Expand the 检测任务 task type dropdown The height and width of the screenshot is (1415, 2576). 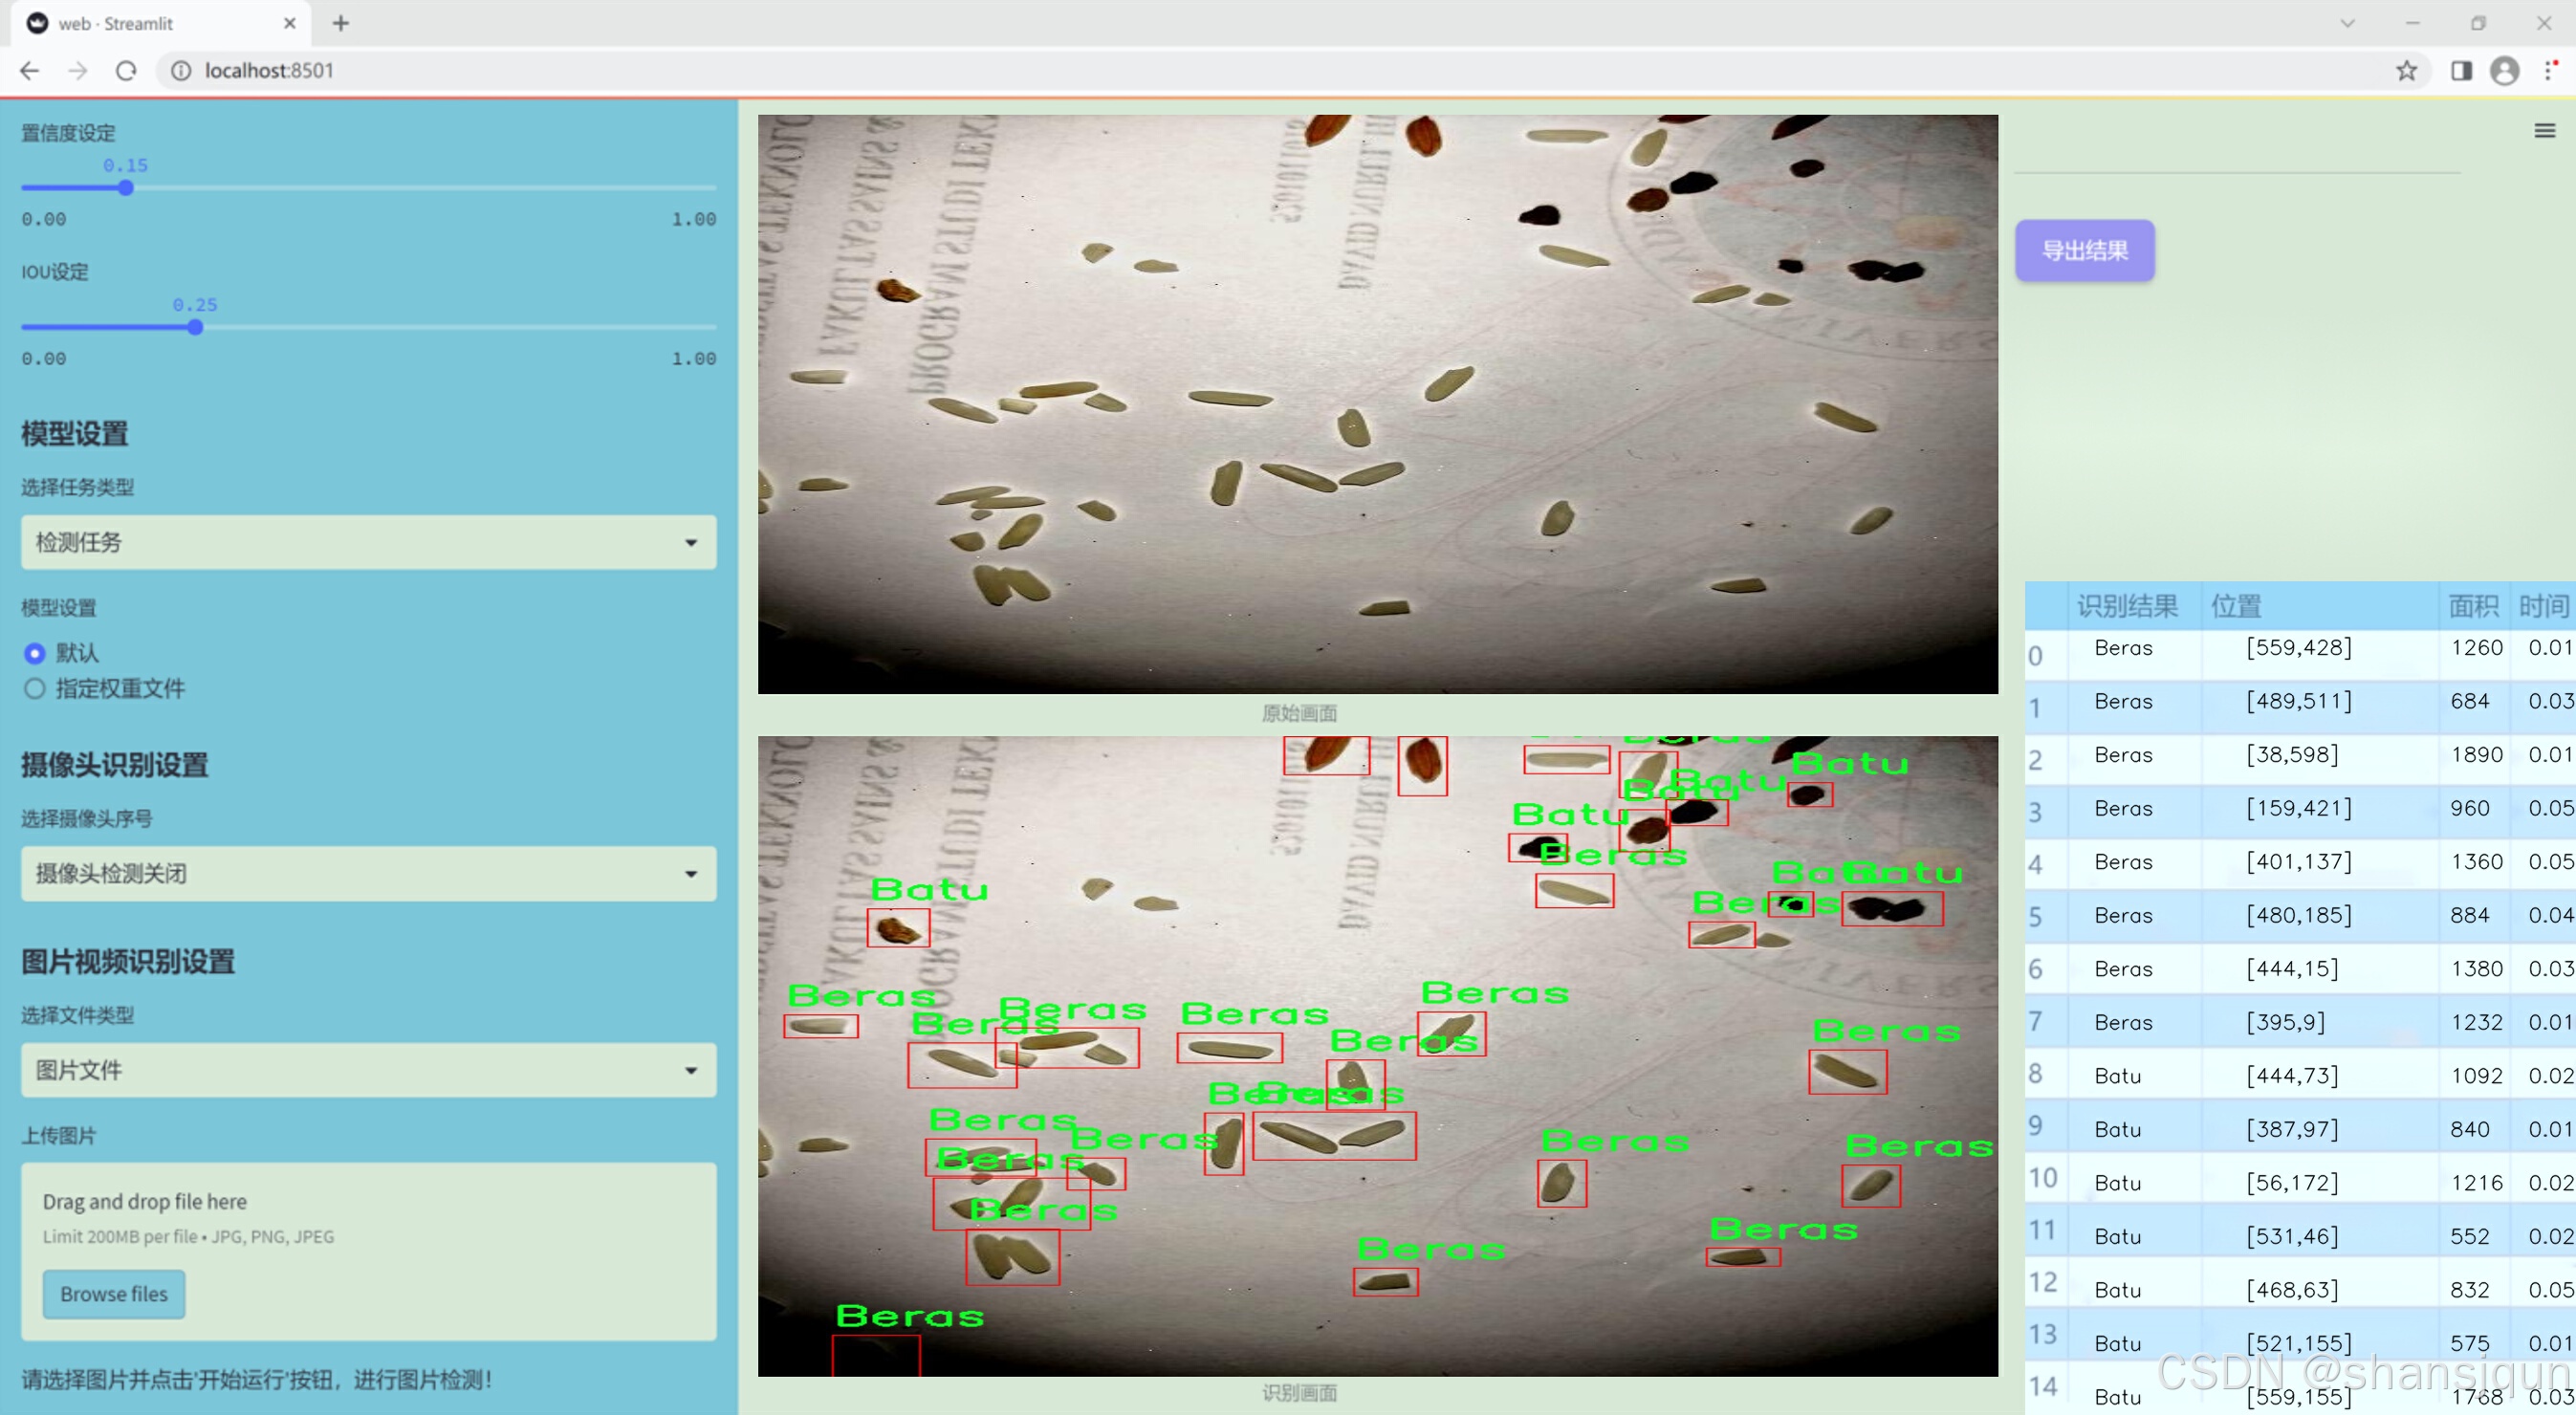(x=368, y=542)
